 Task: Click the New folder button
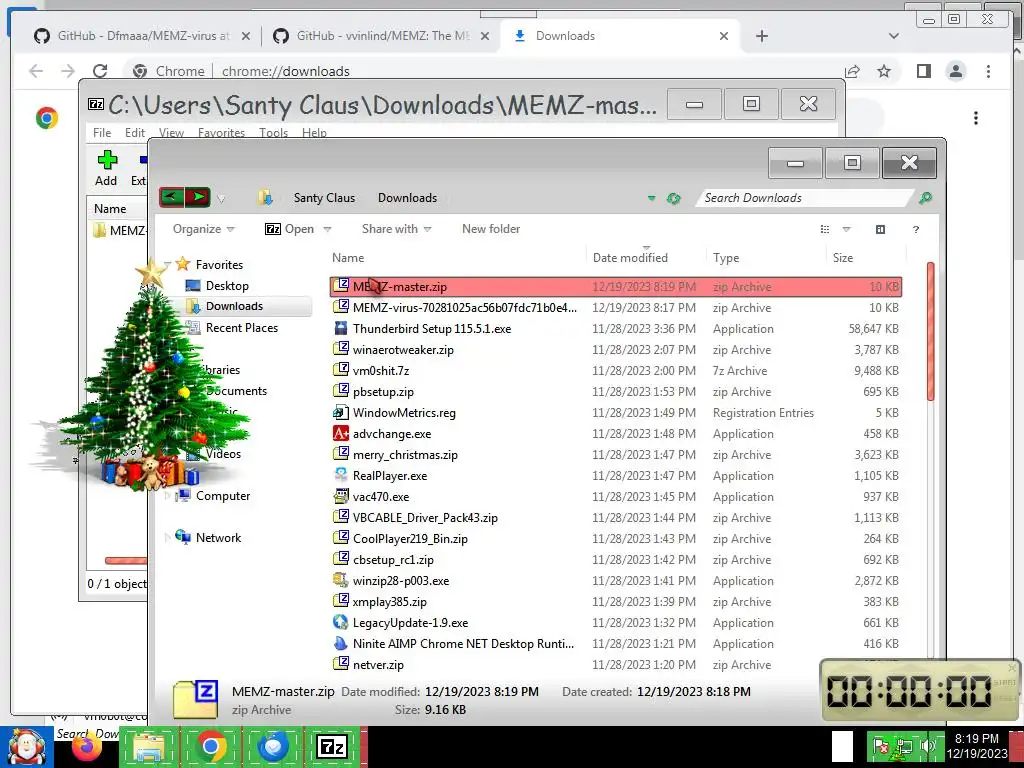pos(491,229)
